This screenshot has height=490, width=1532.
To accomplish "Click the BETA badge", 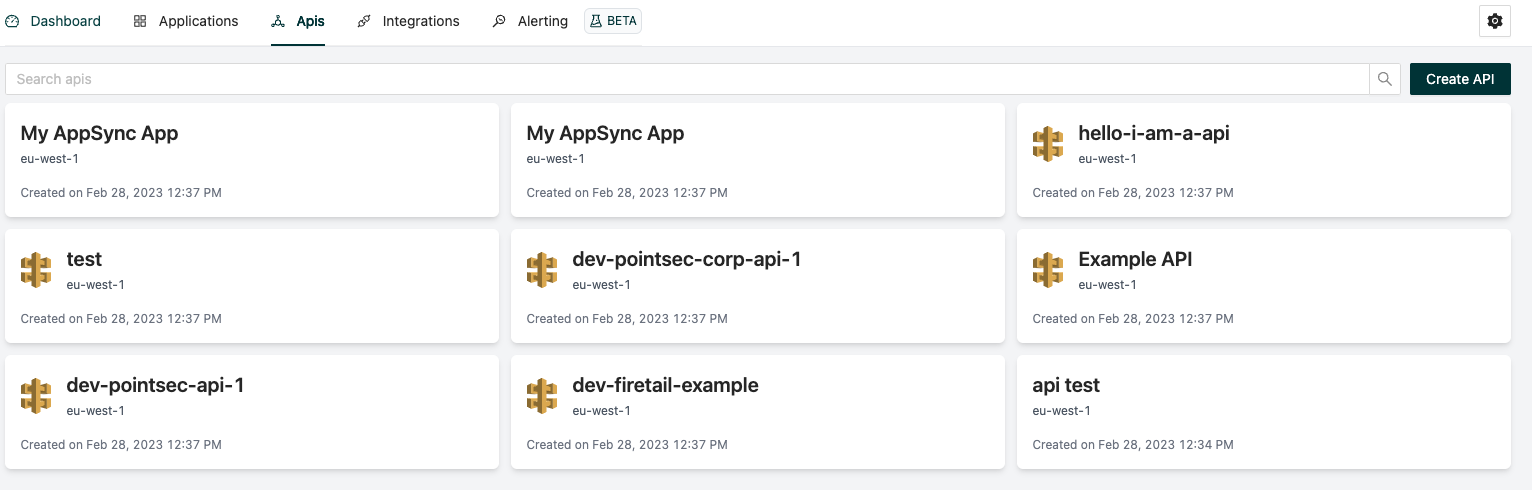I will tap(613, 21).
